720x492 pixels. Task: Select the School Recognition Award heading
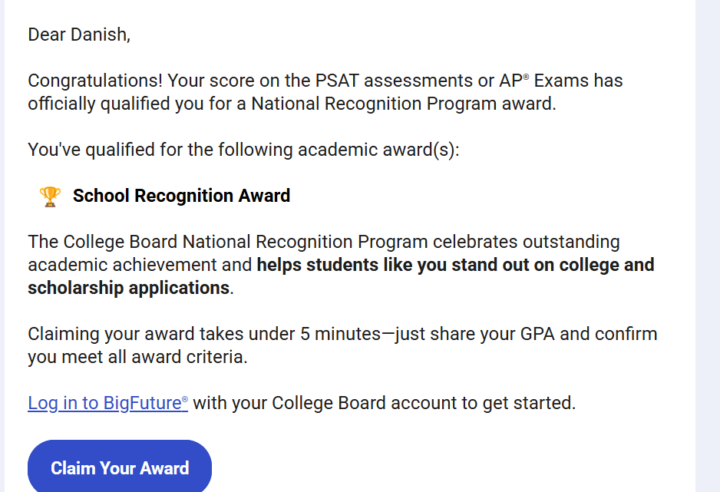181,196
